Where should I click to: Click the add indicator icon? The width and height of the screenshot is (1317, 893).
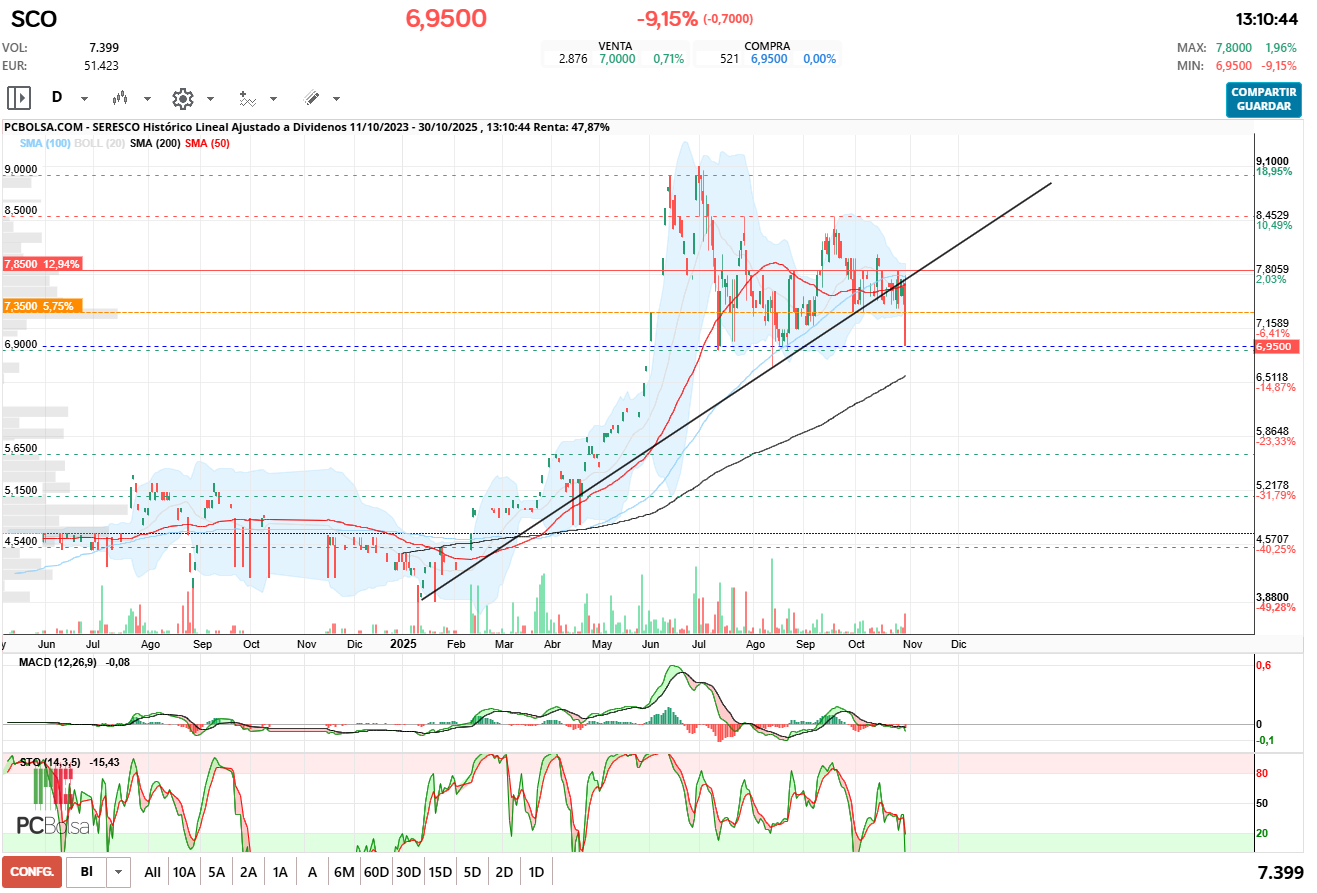tap(247, 98)
